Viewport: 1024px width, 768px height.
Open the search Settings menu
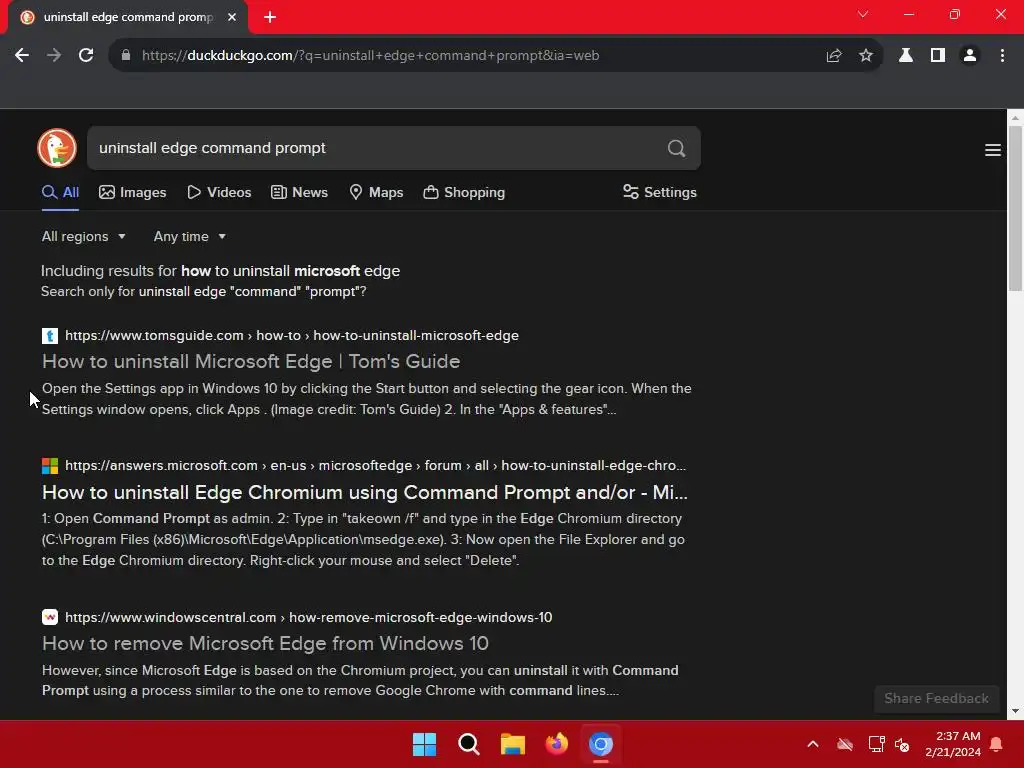tap(660, 193)
